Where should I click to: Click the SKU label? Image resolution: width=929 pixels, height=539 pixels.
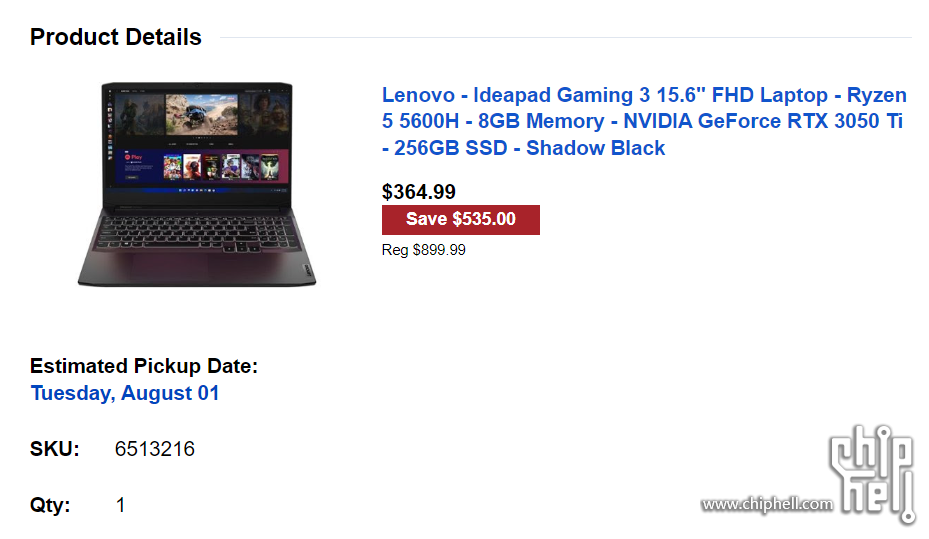pos(55,449)
